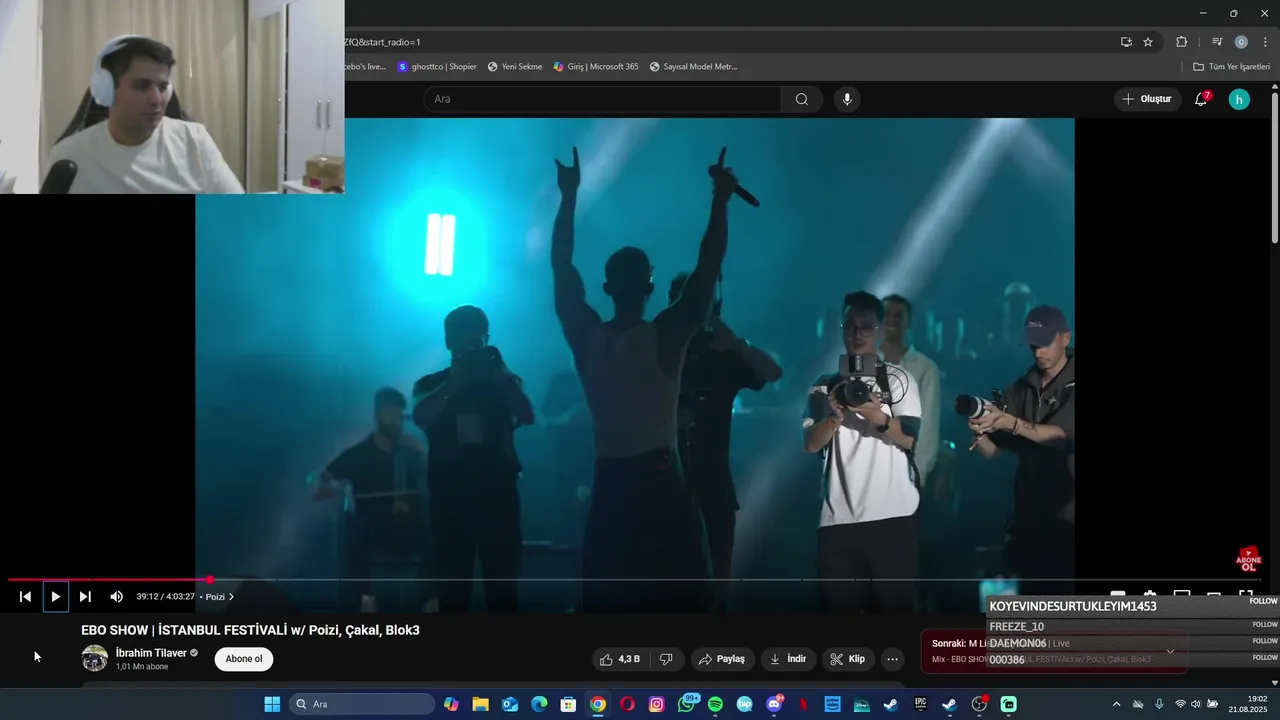Click the EBO SHOW video title
1280x720 pixels.
(x=250, y=630)
